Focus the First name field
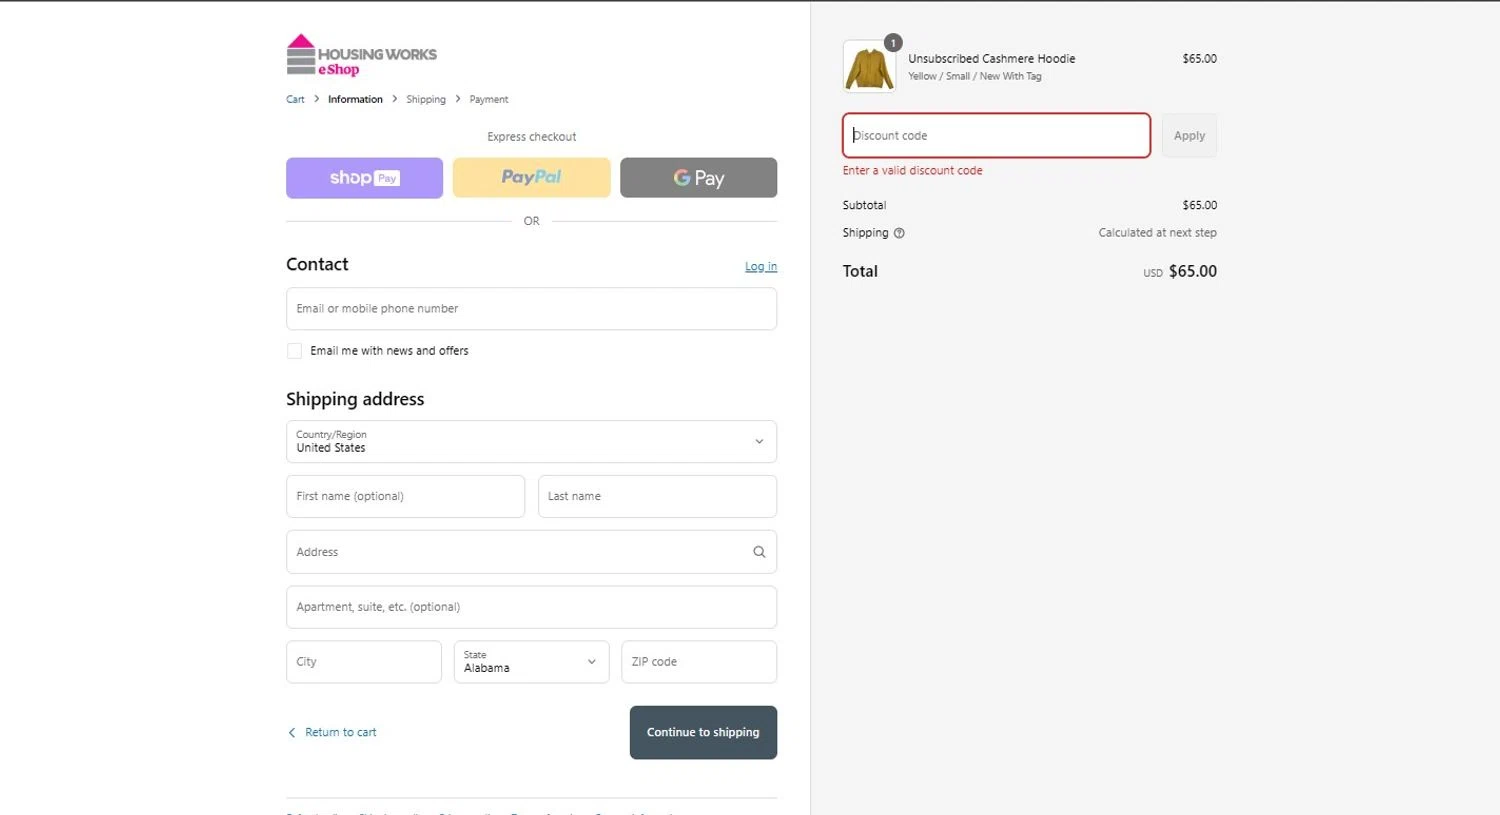This screenshot has width=1500, height=815. click(x=405, y=496)
